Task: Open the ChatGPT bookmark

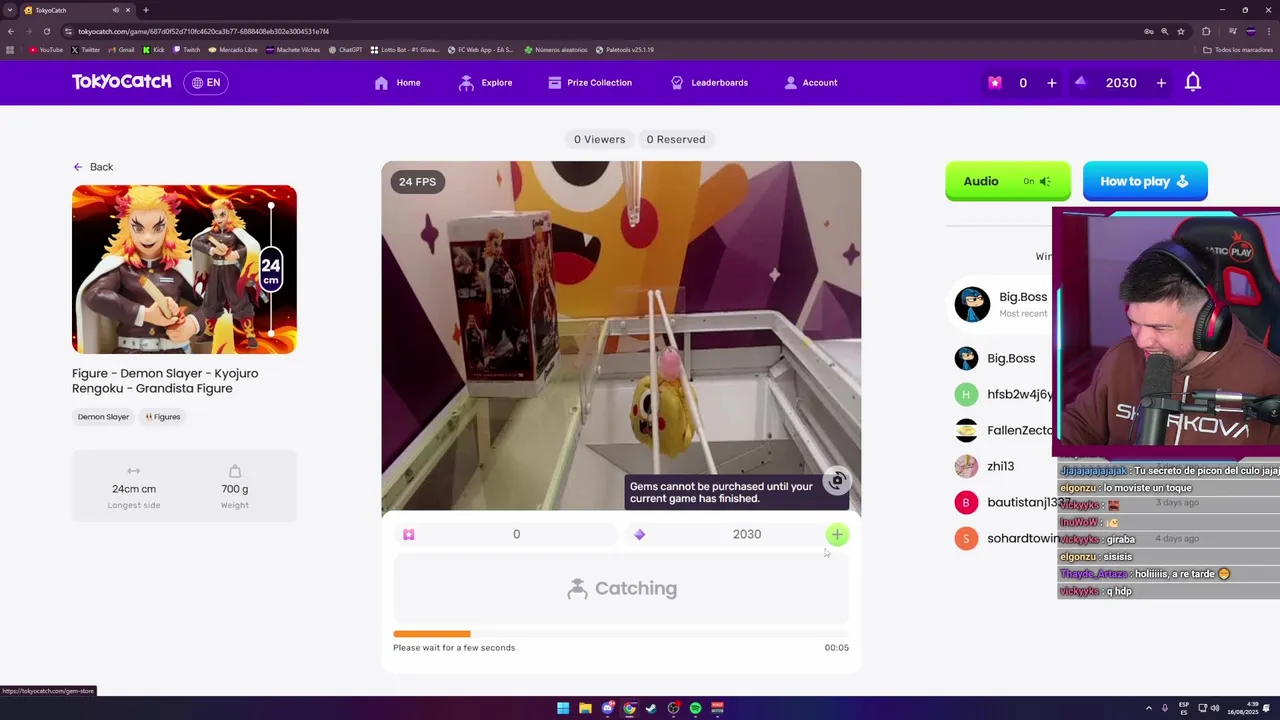Action: (x=345, y=49)
